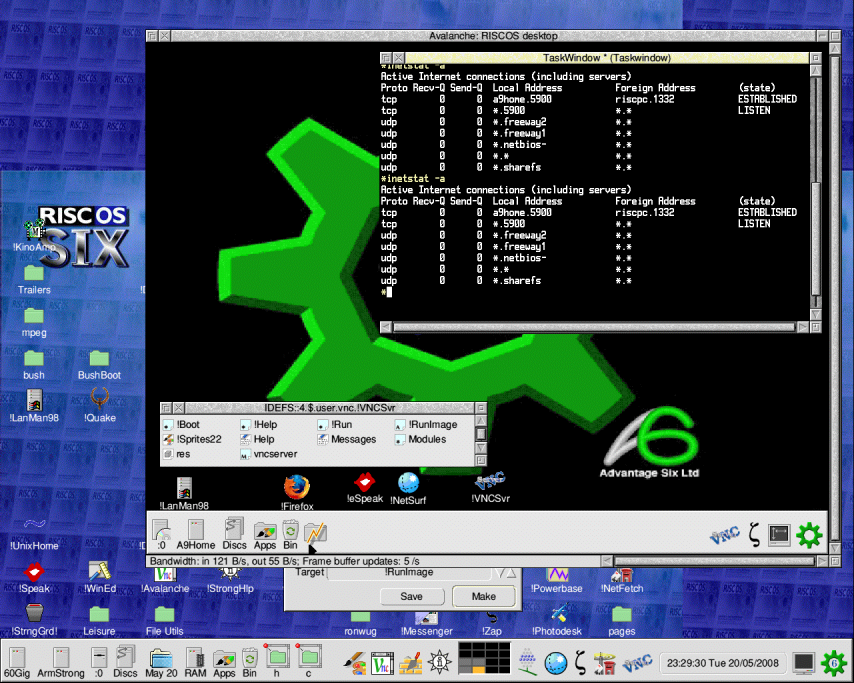This screenshot has height=683, width=854.
Task: Click the desktop pager grid on the icon bar
Action: (484, 657)
